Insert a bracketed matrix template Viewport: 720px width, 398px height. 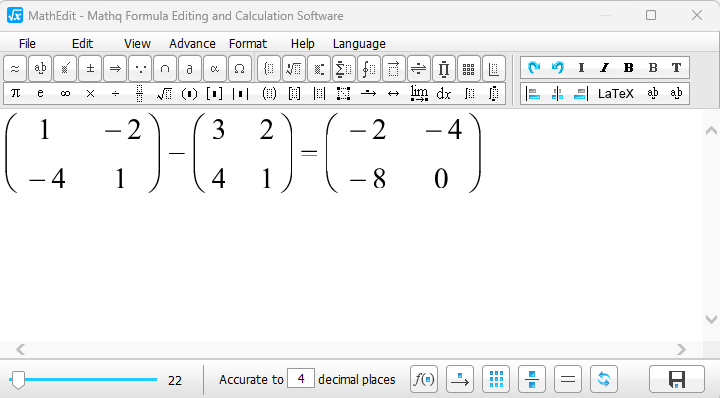tap(294, 94)
